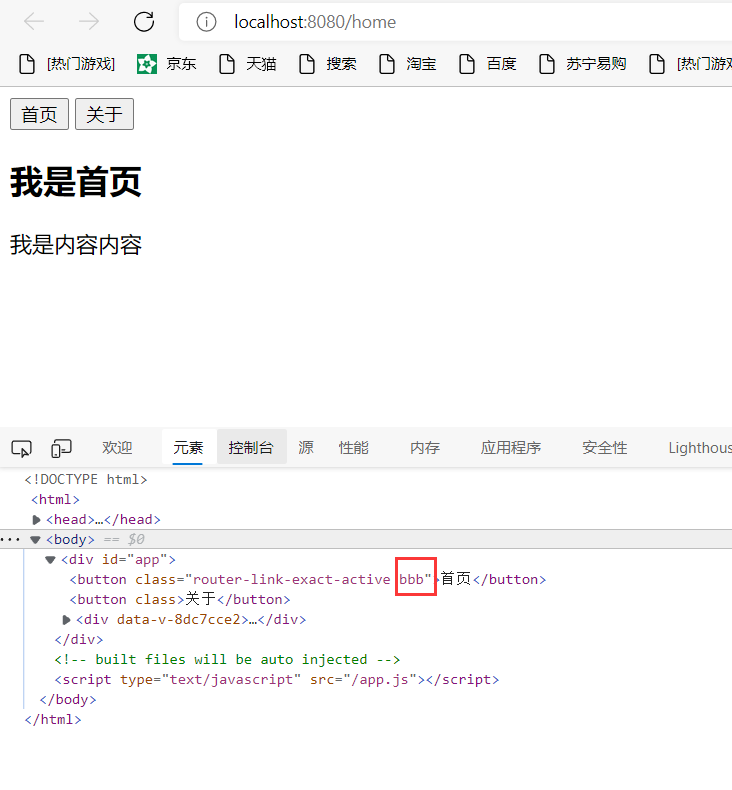This screenshot has height=790, width=732.
Task: Select the built files comment line
Action: (x=227, y=660)
